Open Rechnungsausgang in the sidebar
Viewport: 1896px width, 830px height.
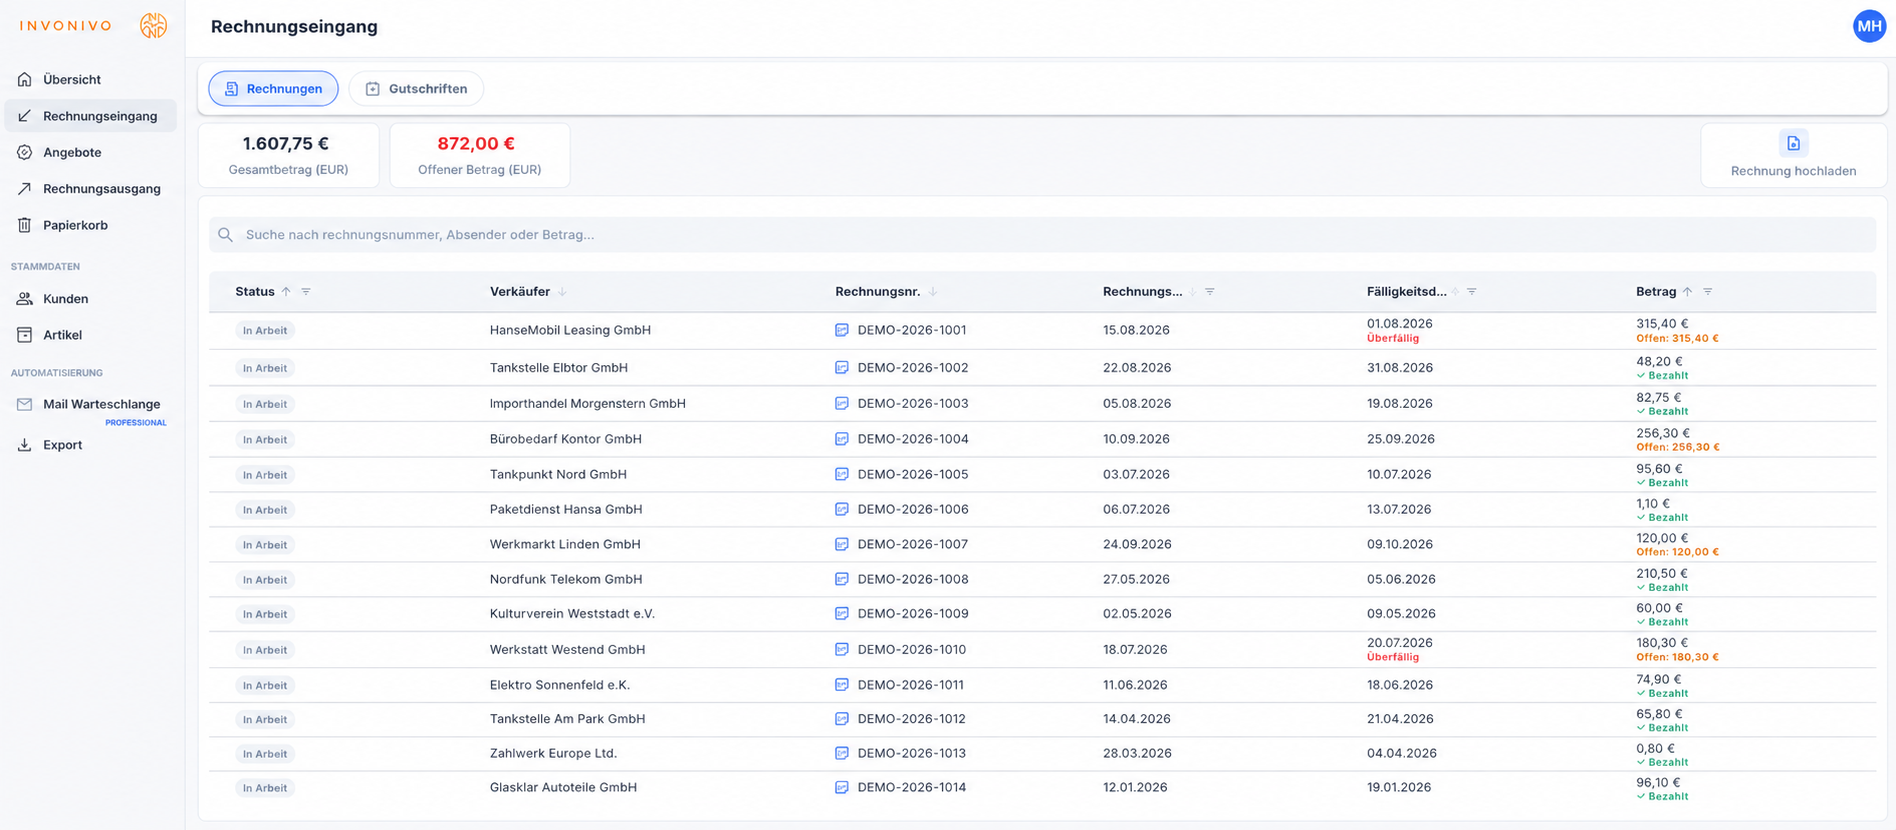[90, 189]
